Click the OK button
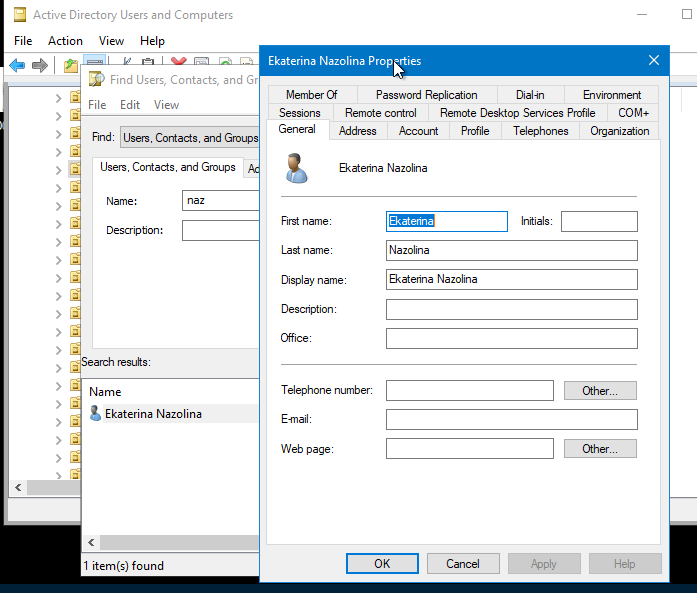Viewport: 697px width, 593px height. (382, 564)
